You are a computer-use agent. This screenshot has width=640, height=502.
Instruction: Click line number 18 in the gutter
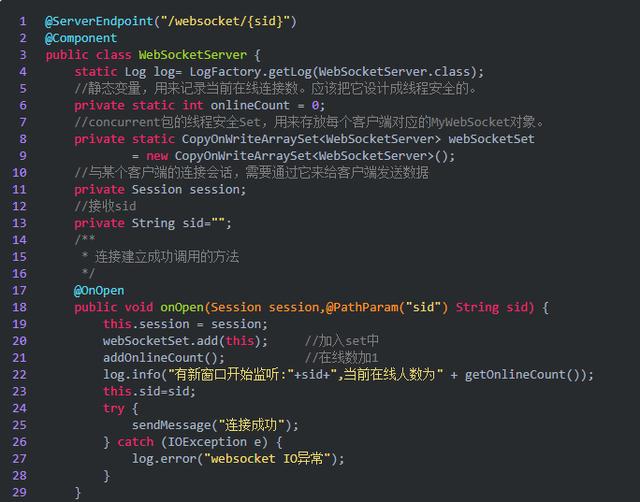[20, 307]
